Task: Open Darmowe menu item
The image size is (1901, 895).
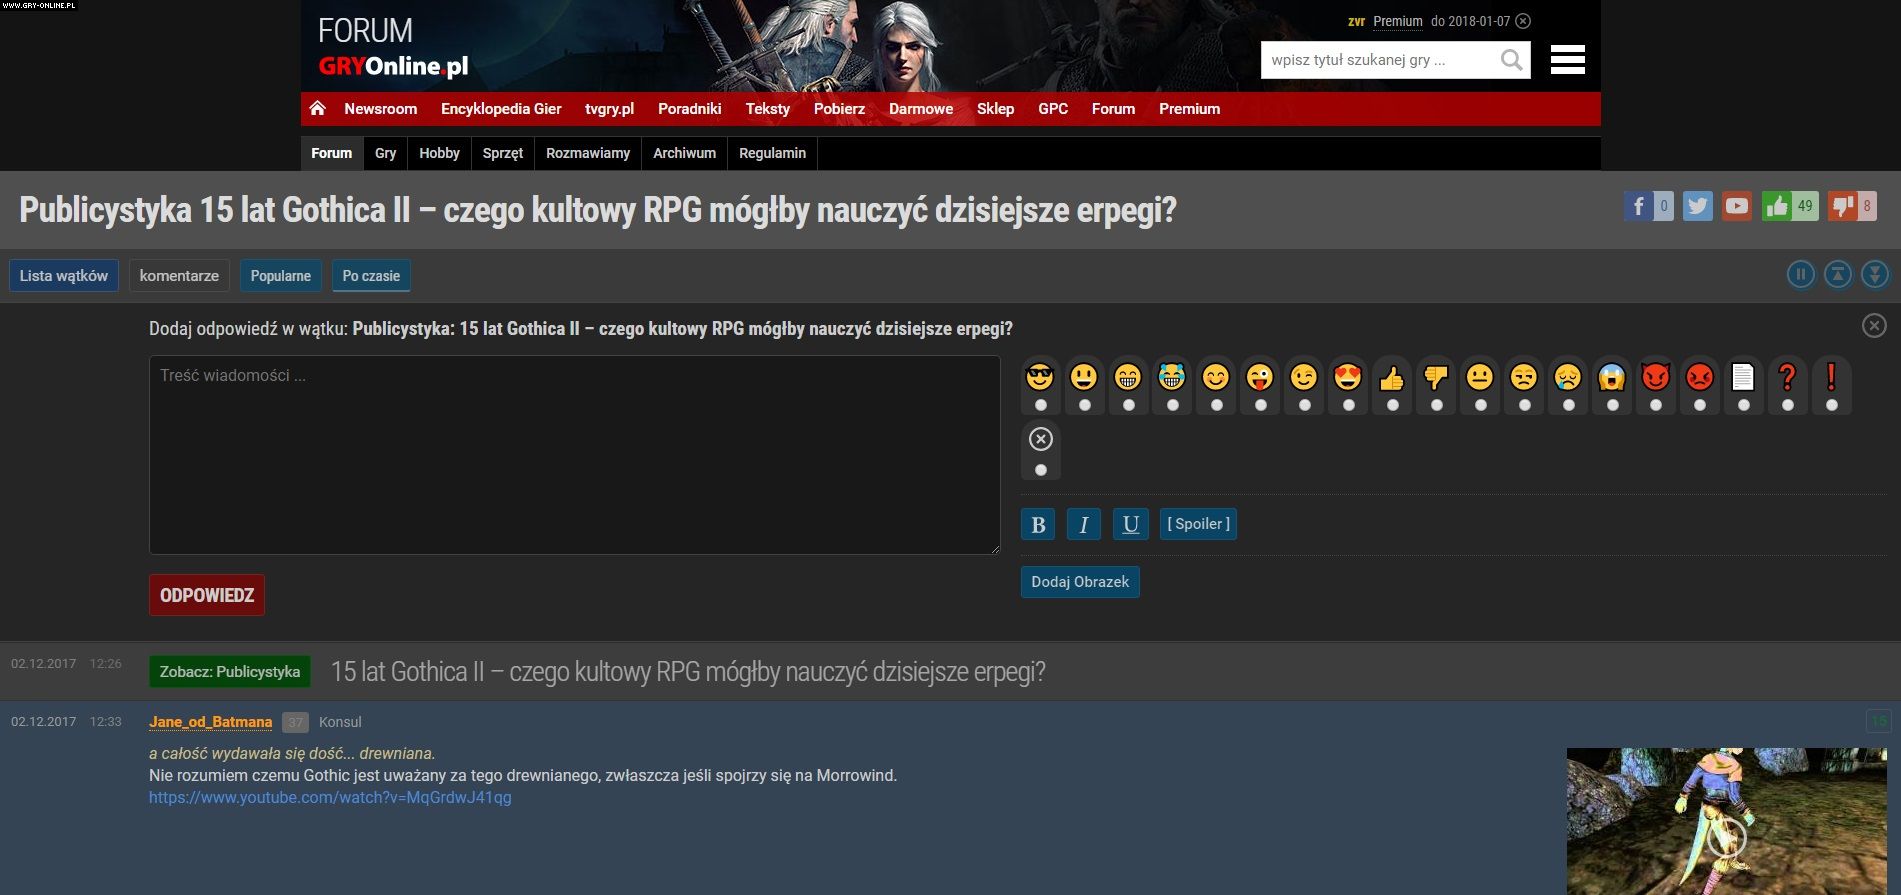Action: (921, 109)
